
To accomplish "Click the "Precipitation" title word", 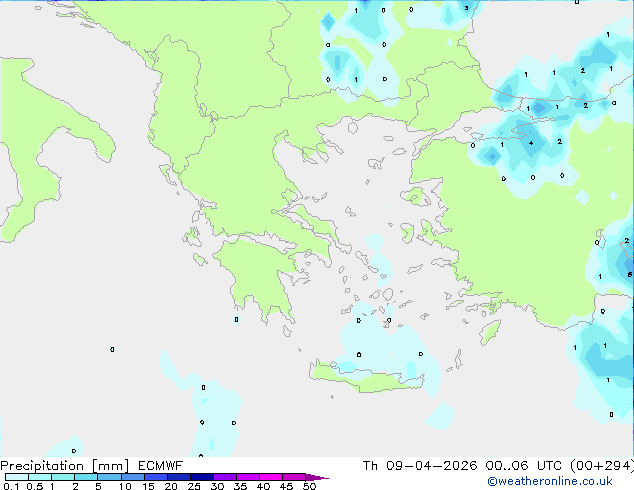I will pos(42,466).
